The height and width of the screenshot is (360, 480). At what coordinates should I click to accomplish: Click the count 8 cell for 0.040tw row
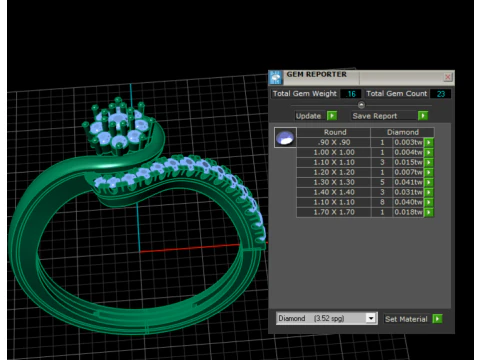tap(382, 202)
